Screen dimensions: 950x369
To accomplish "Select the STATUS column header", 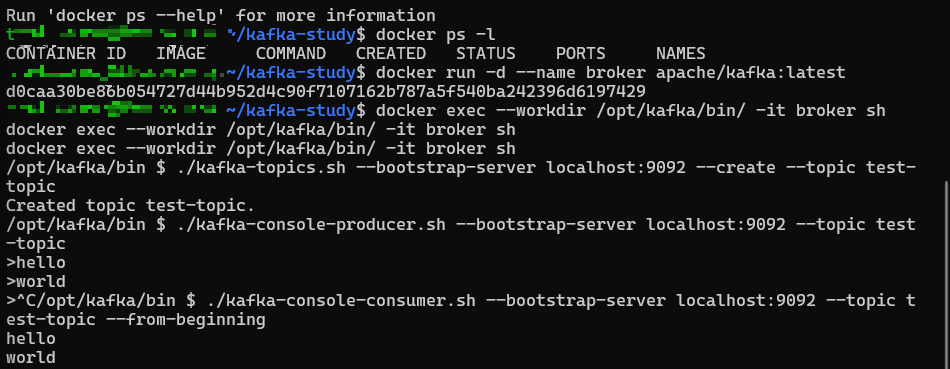I will tap(486, 53).
